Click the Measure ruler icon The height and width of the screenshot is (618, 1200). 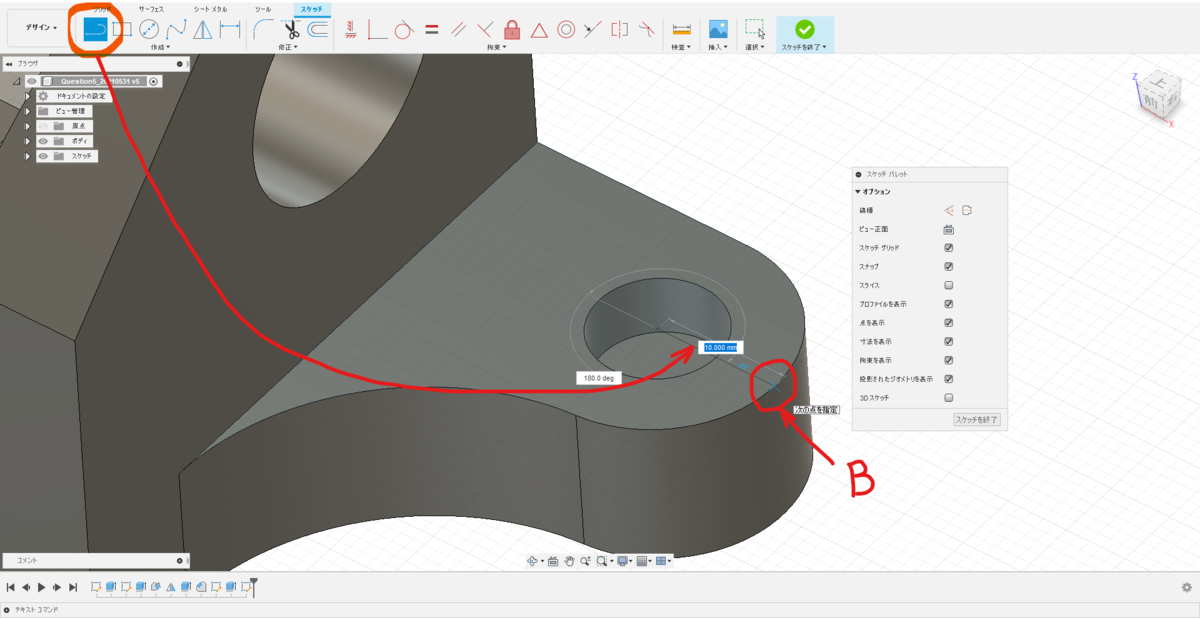682,29
